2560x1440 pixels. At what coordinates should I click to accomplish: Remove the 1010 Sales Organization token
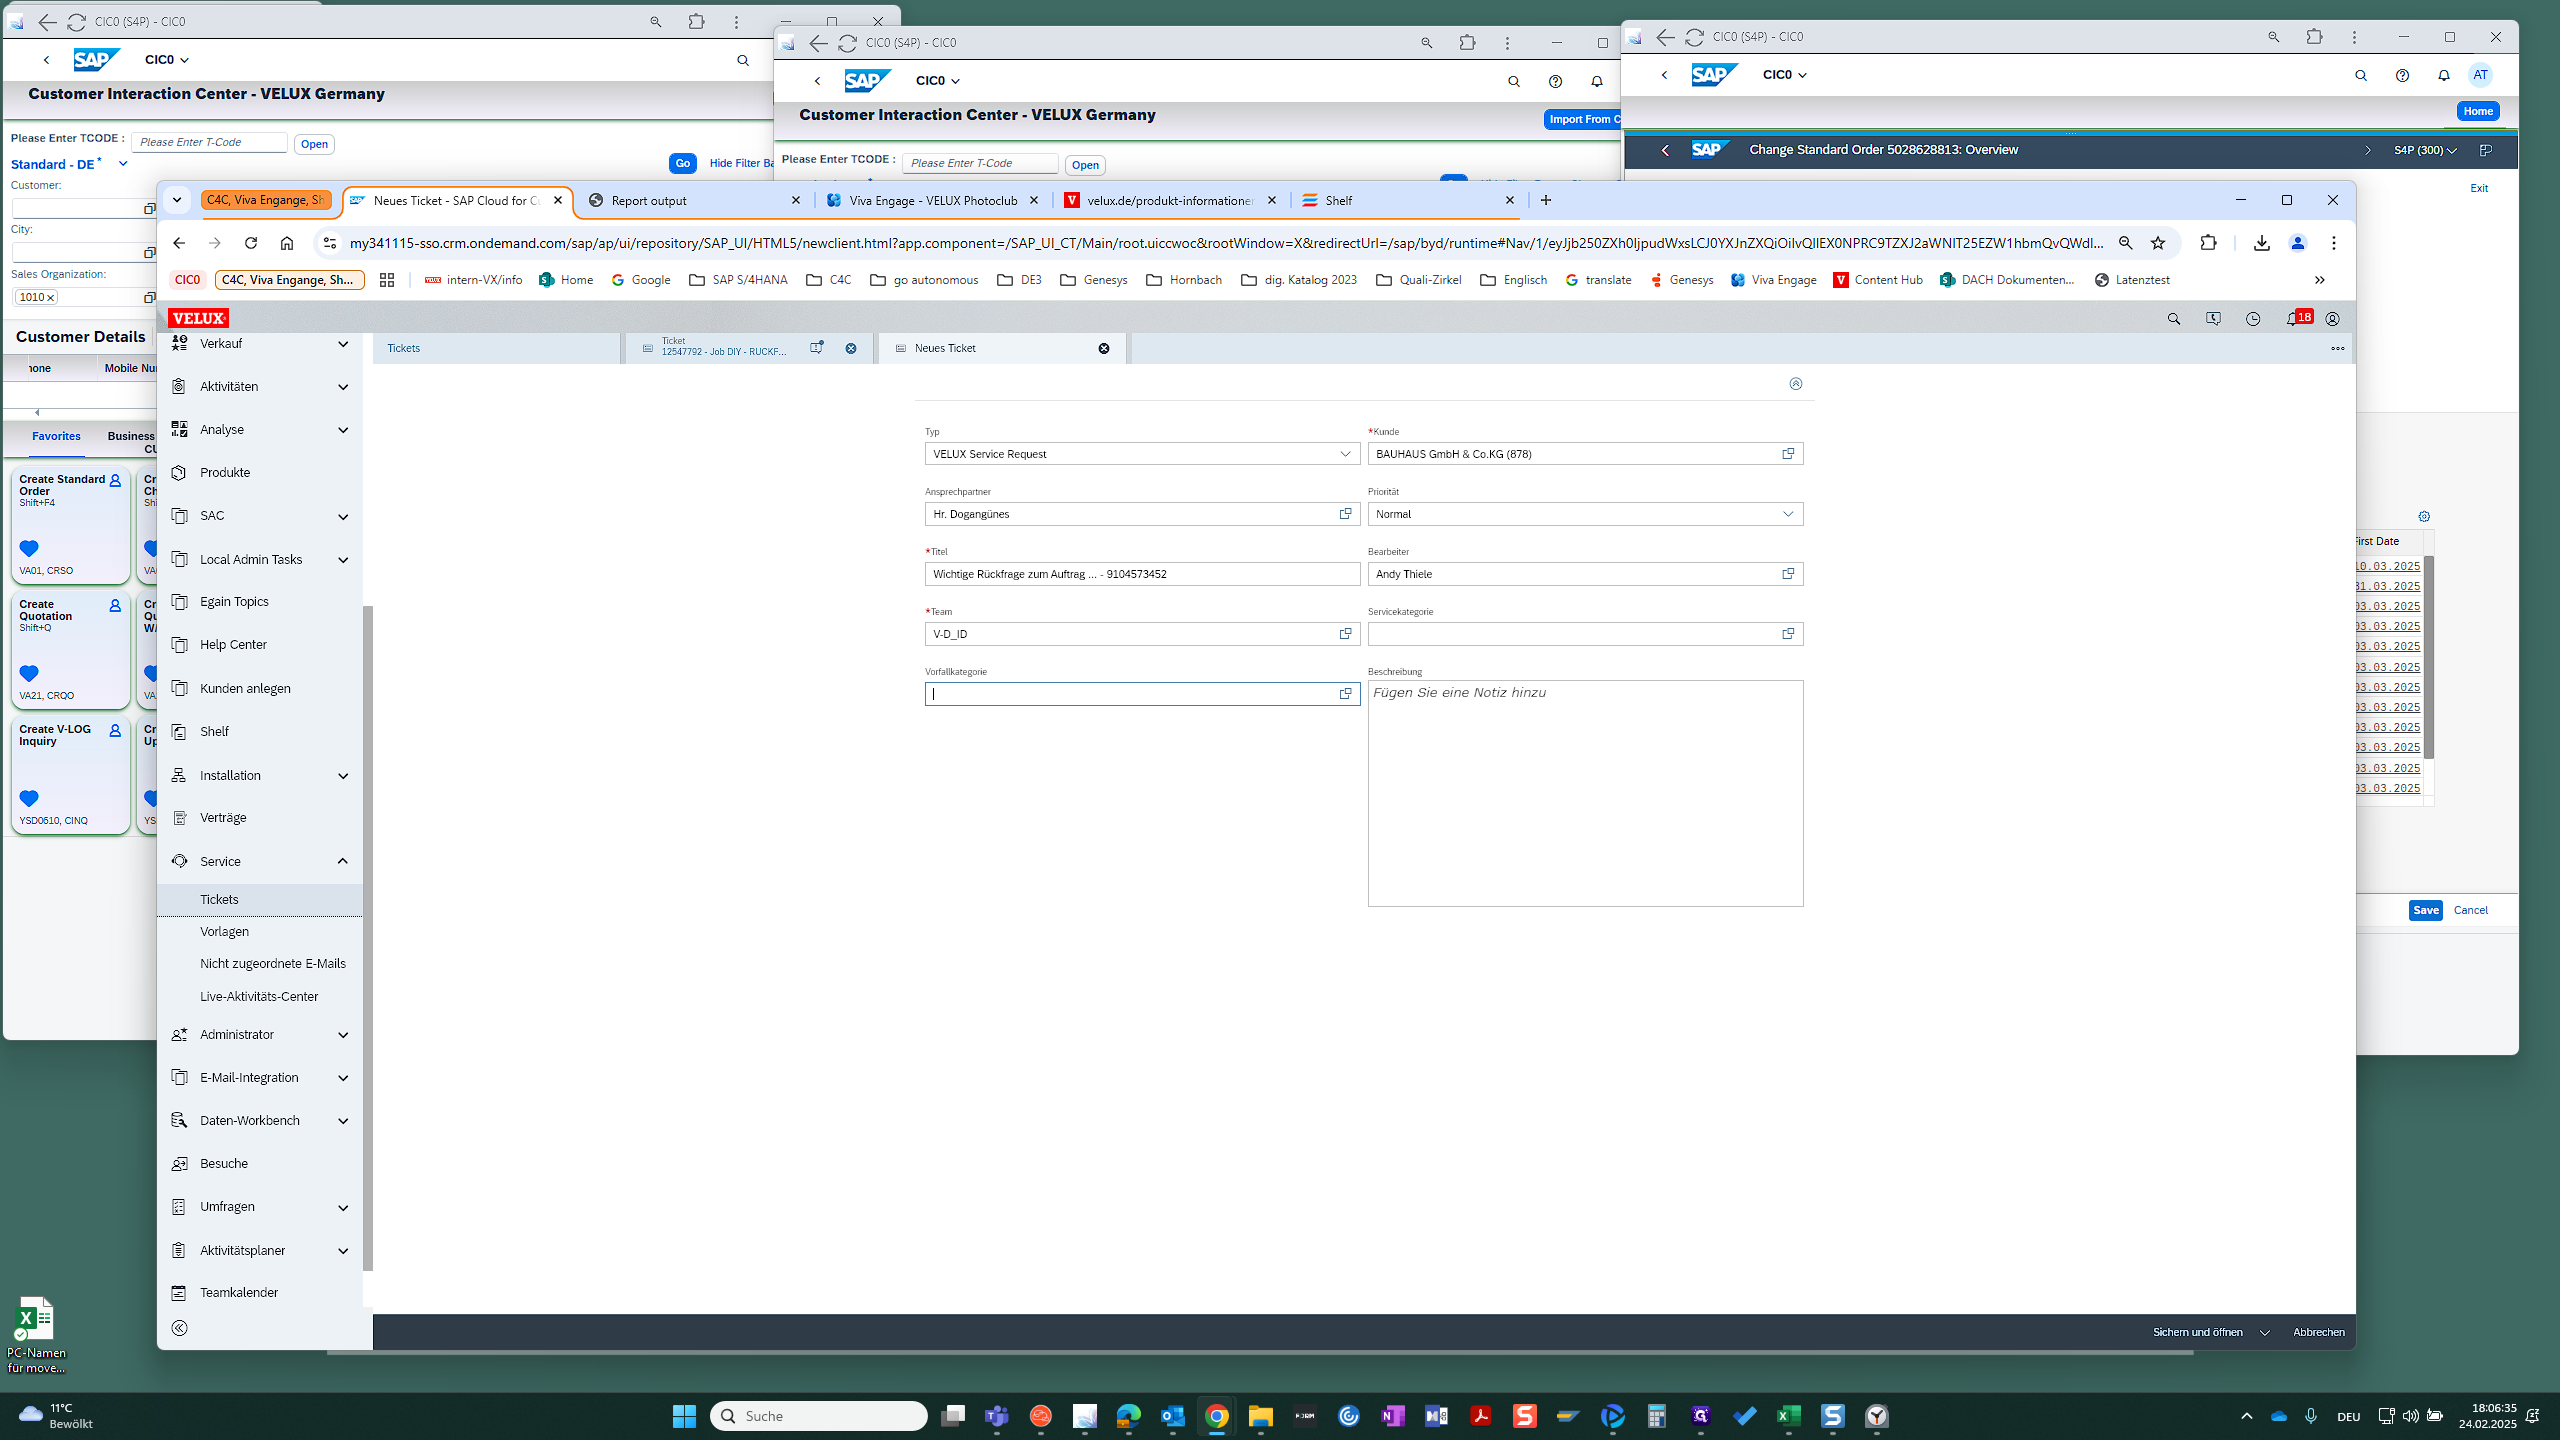pos(50,297)
